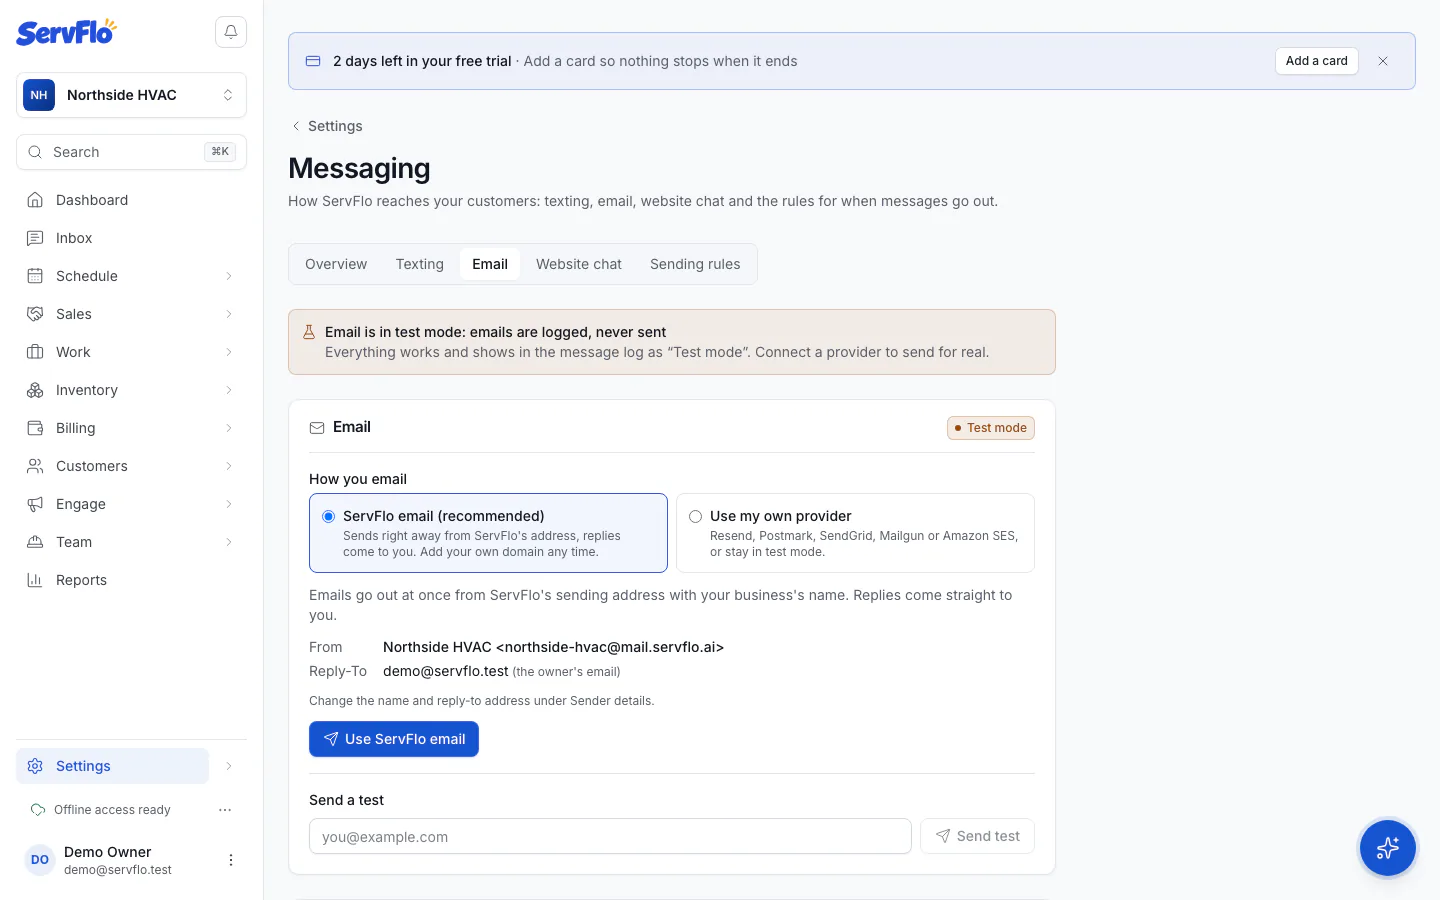The width and height of the screenshot is (1440, 900).
Task: Click the Send test button
Action: [x=977, y=836]
